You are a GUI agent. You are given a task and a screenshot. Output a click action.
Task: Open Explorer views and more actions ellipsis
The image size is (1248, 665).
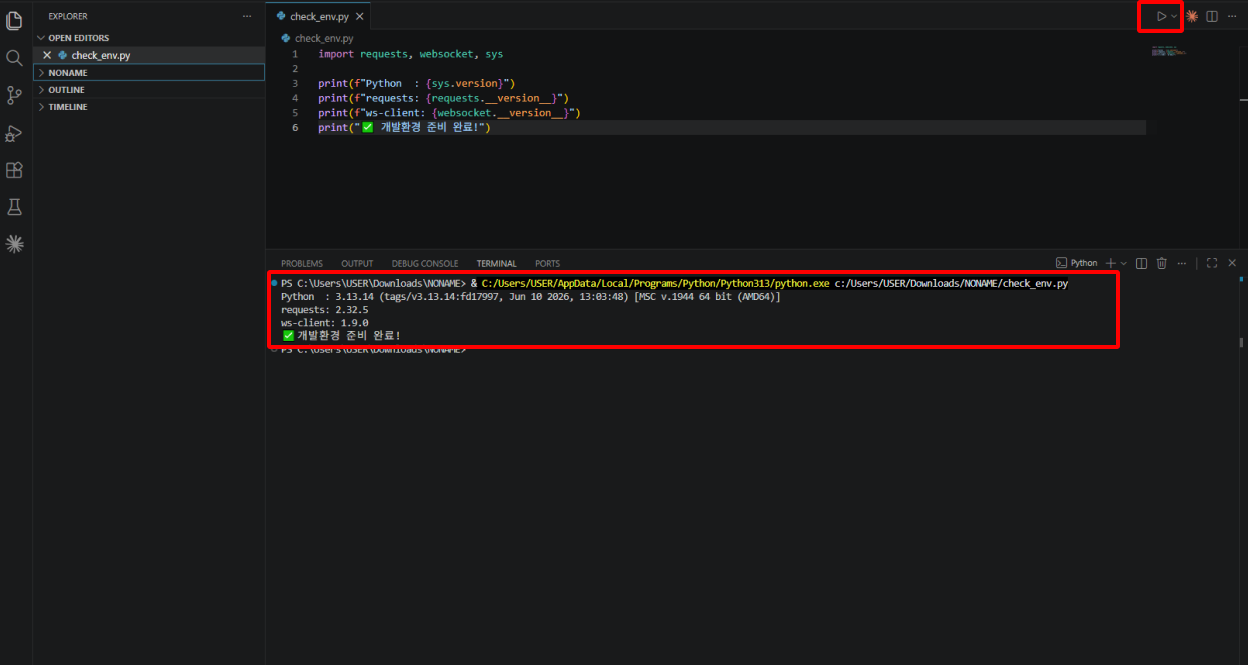(x=247, y=16)
